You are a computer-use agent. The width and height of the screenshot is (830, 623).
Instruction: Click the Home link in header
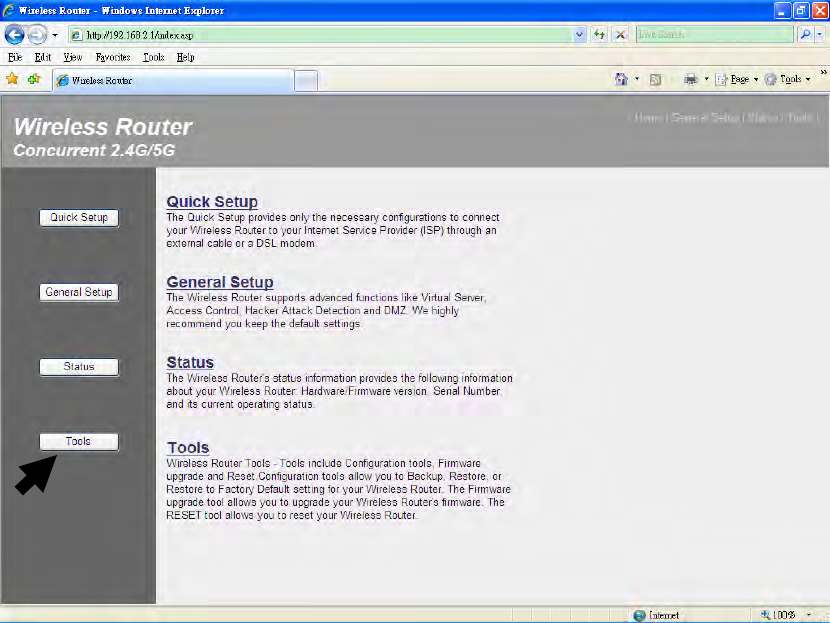648,118
